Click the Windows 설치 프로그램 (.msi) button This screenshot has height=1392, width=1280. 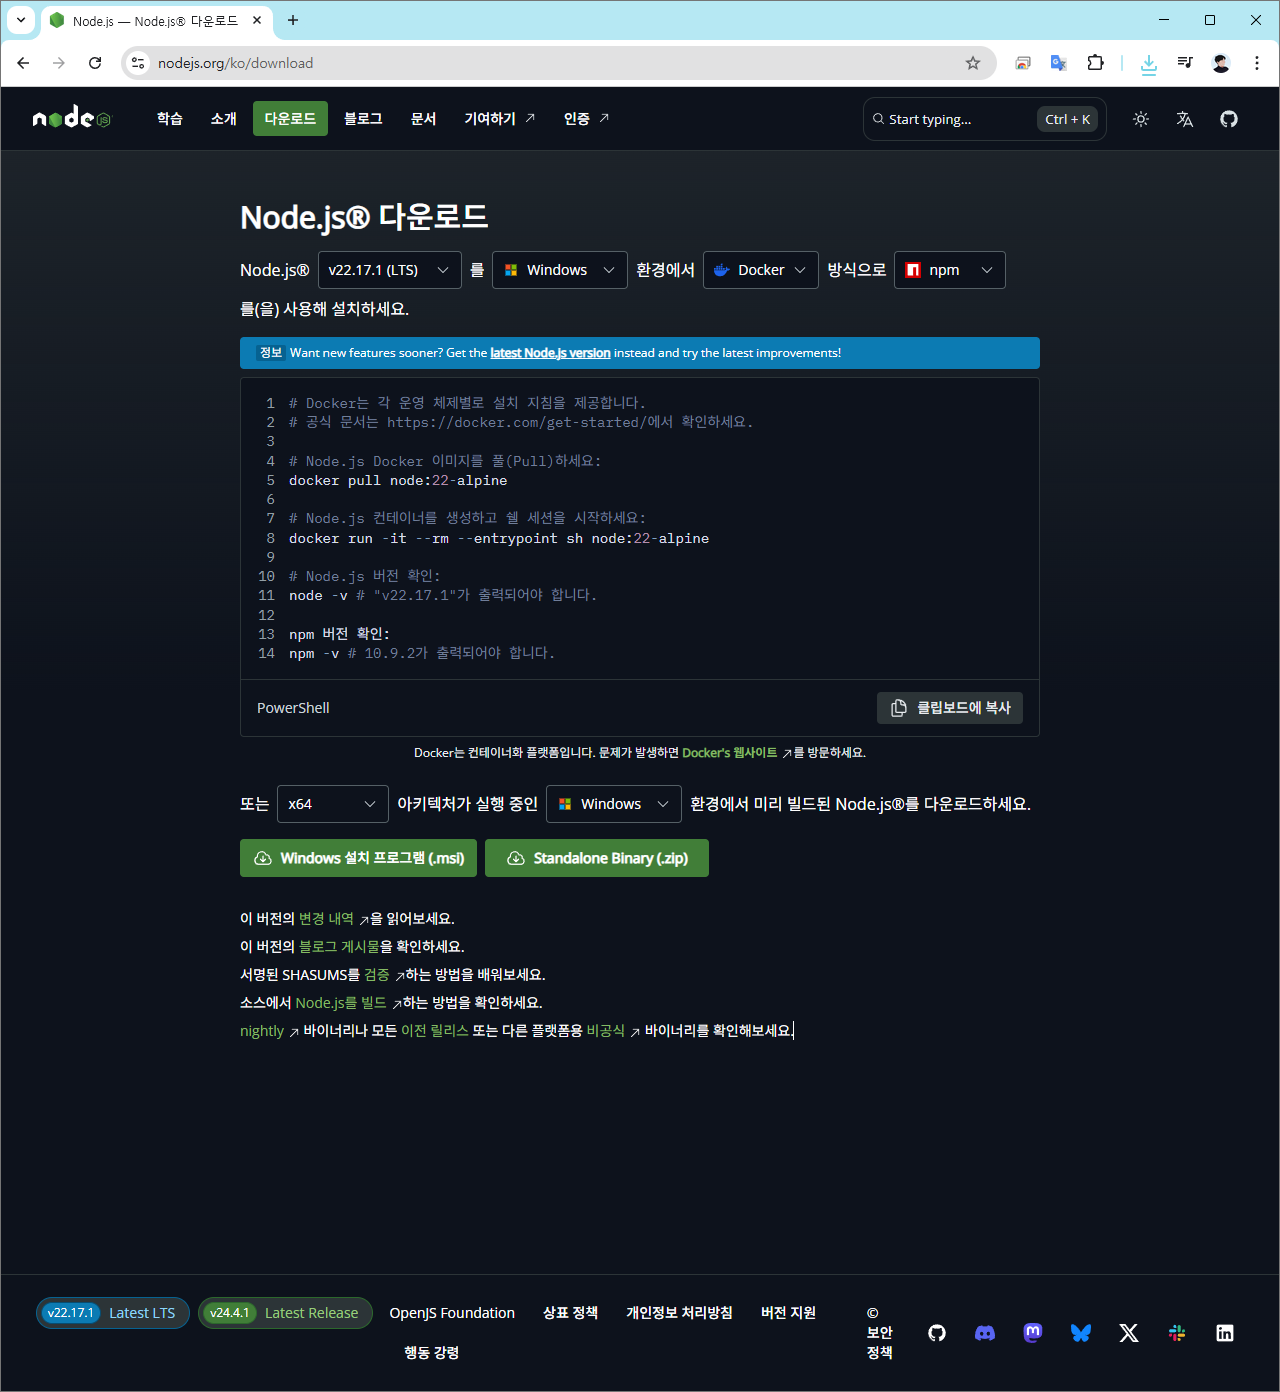358,858
